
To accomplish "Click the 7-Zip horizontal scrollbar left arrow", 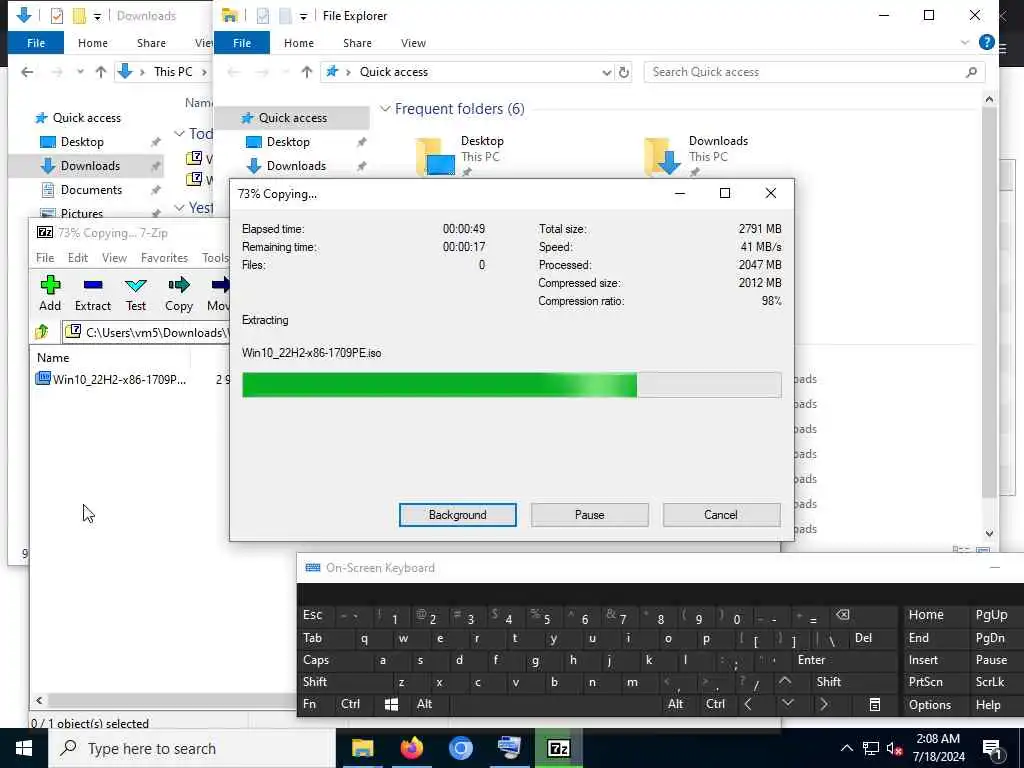I will [39, 700].
